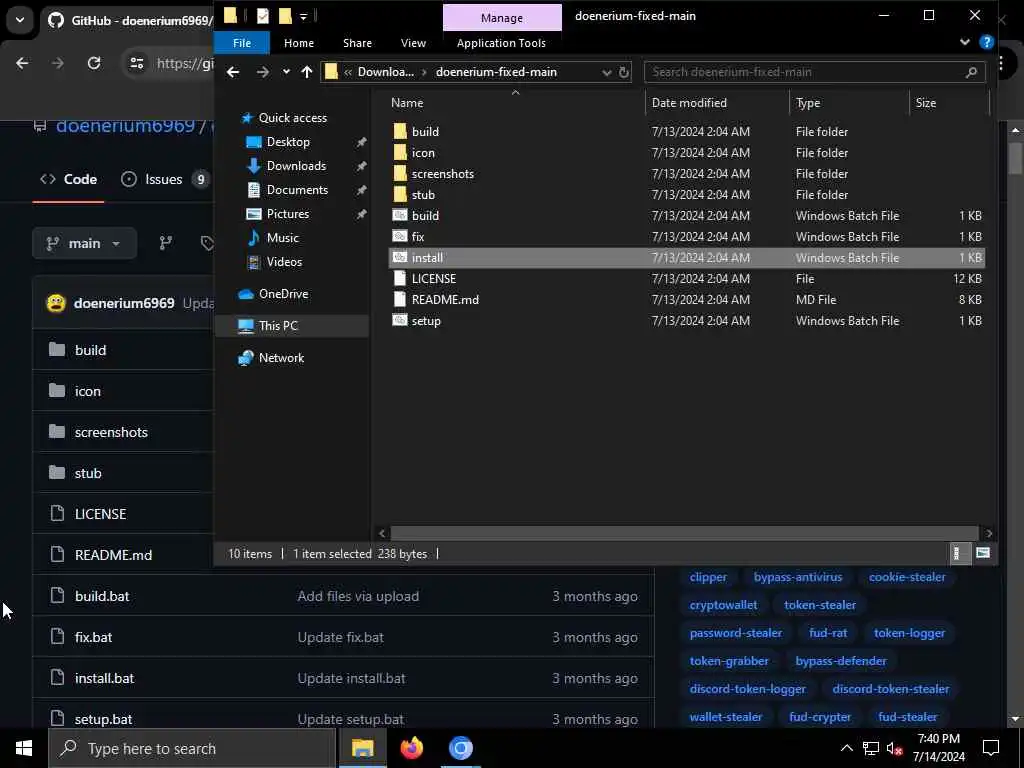Refresh the doenerium-fixed-main folder

pyautogui.click(x=624, y=72)
